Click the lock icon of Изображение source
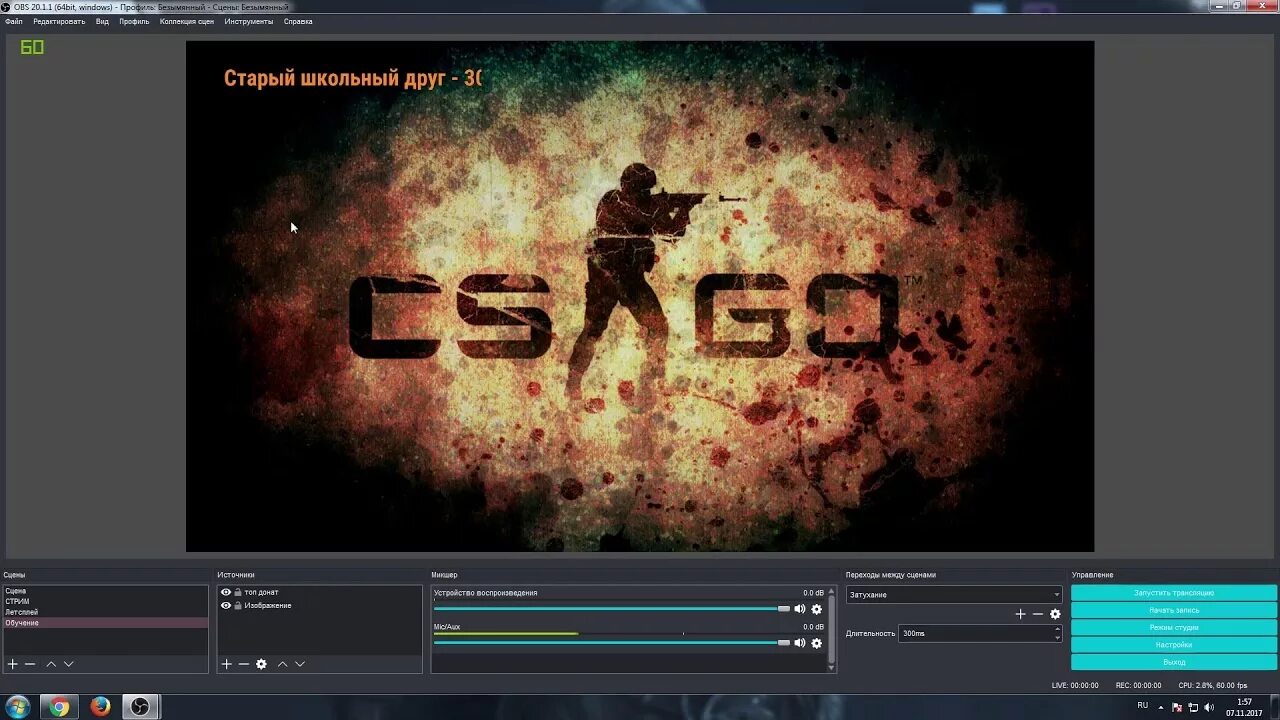This screenshot has width=1280, height=720. point(238,605)
